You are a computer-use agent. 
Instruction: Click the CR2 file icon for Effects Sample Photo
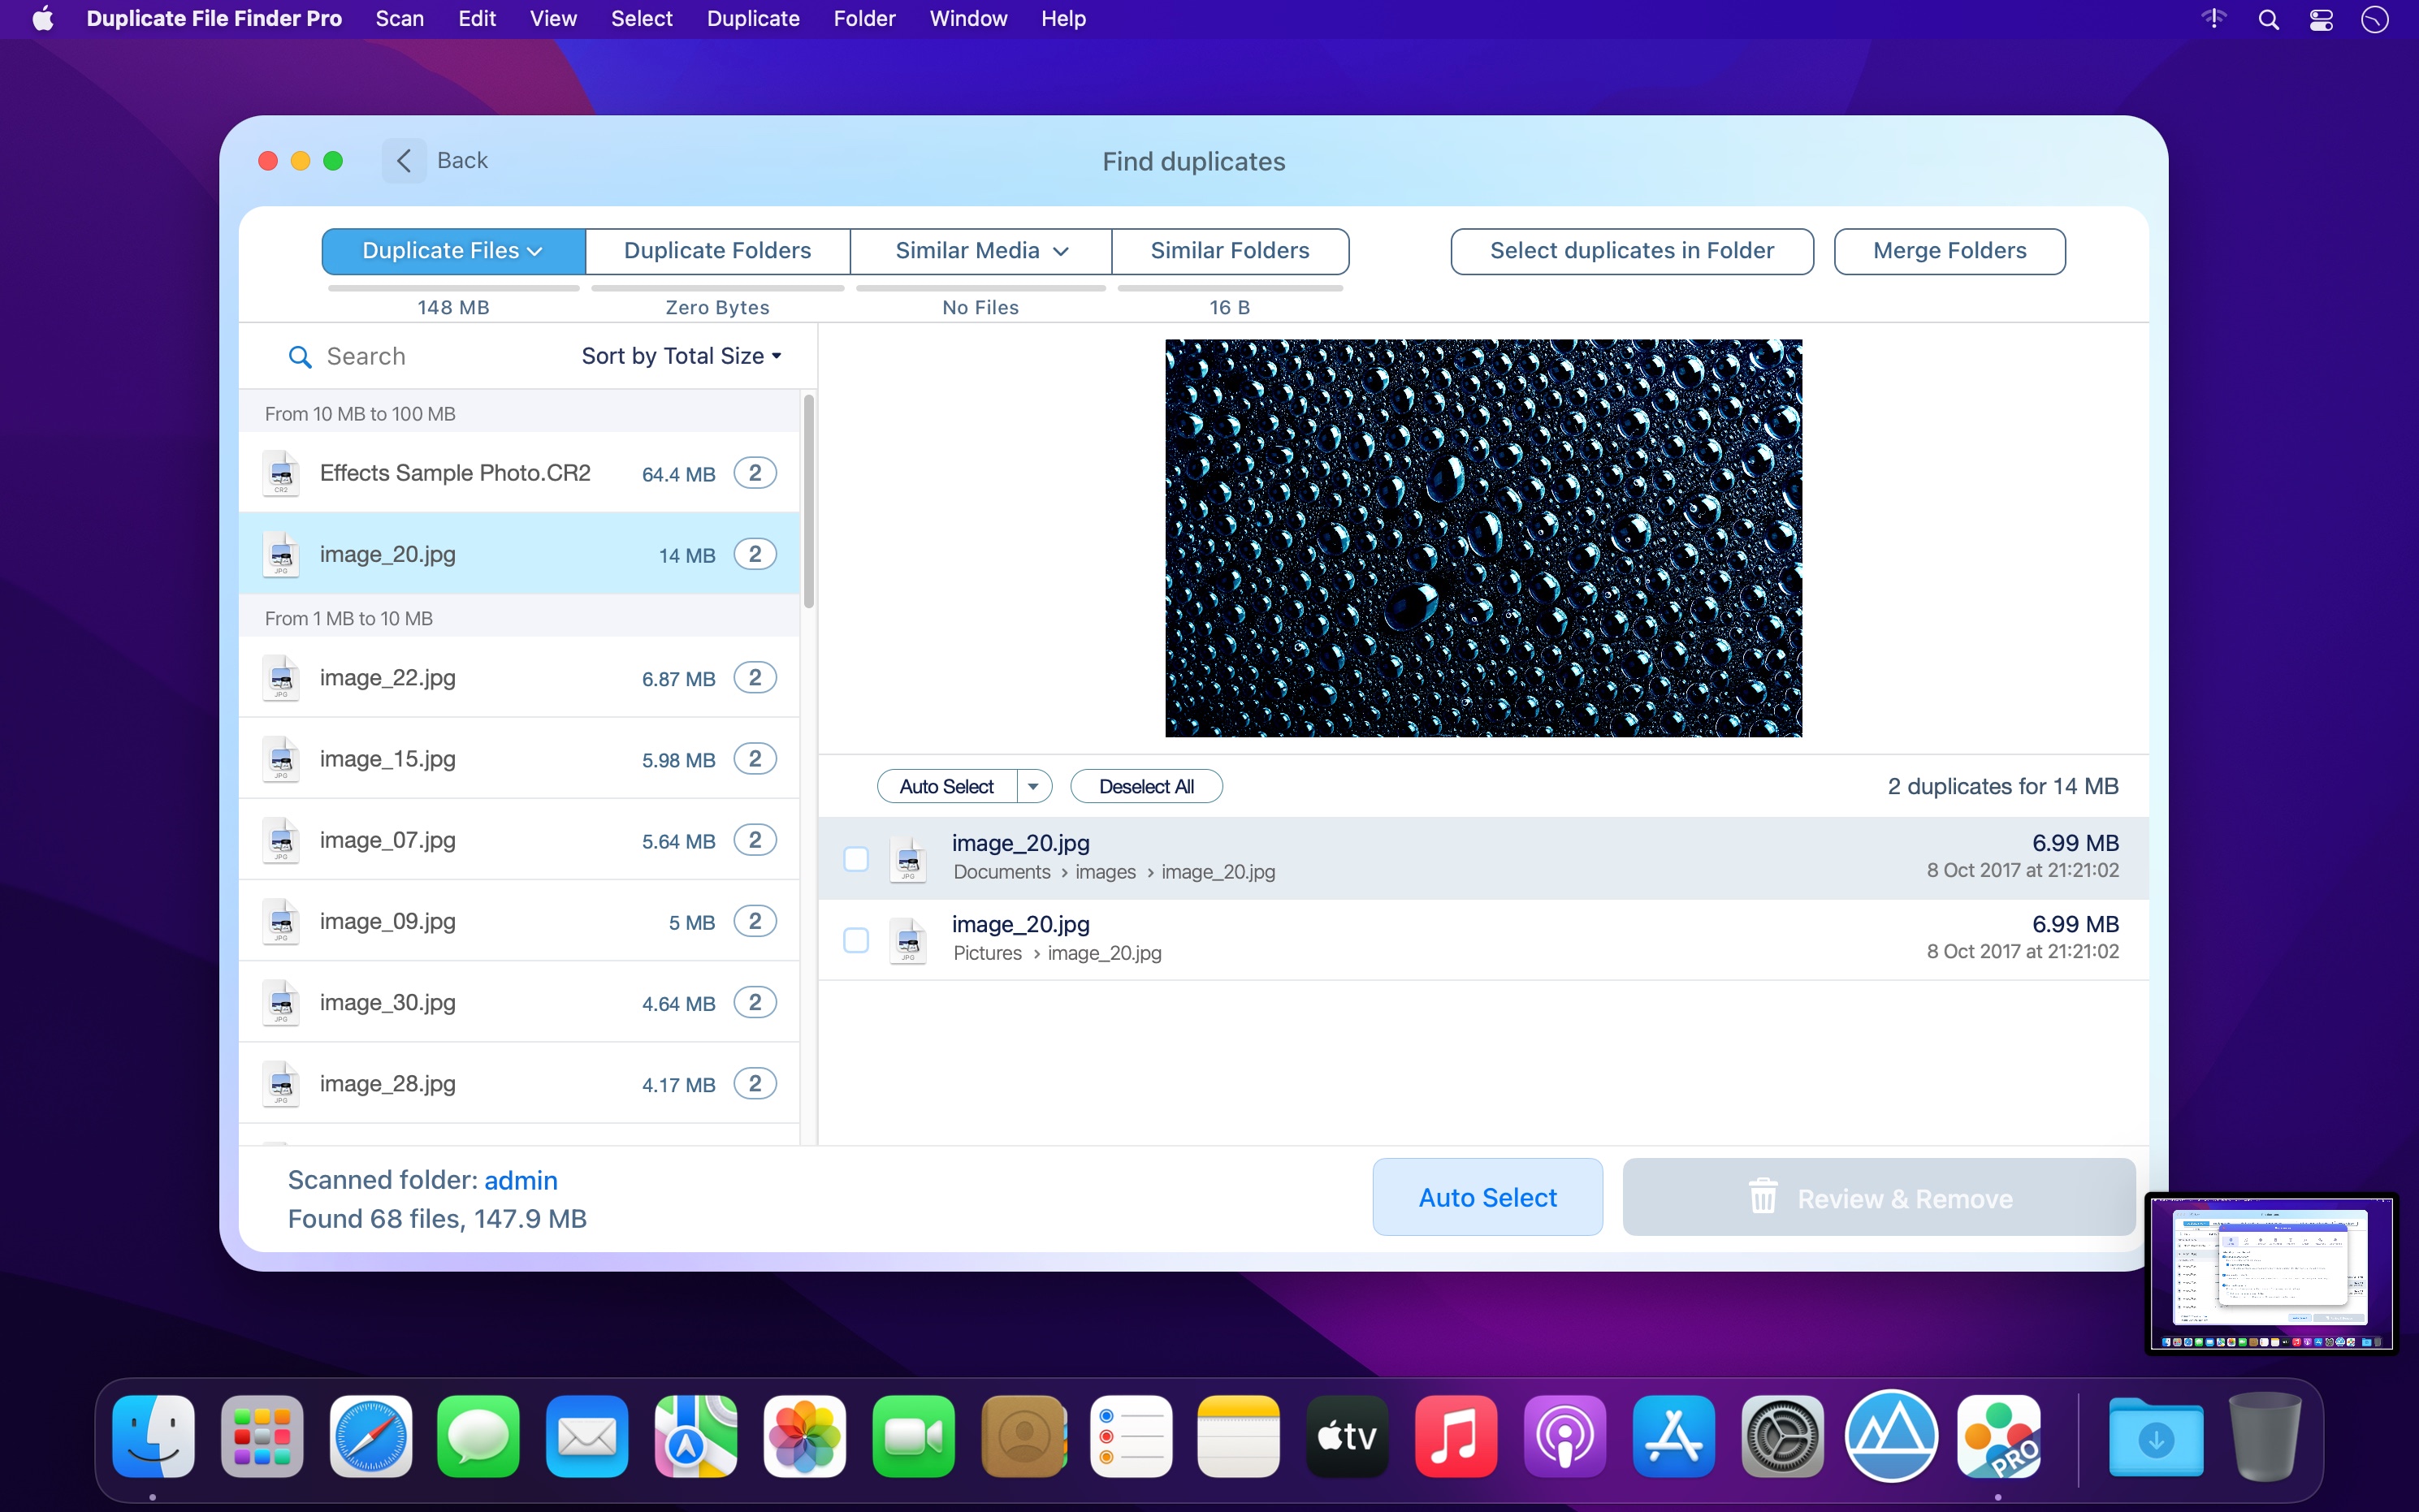[x=281, y=473]
